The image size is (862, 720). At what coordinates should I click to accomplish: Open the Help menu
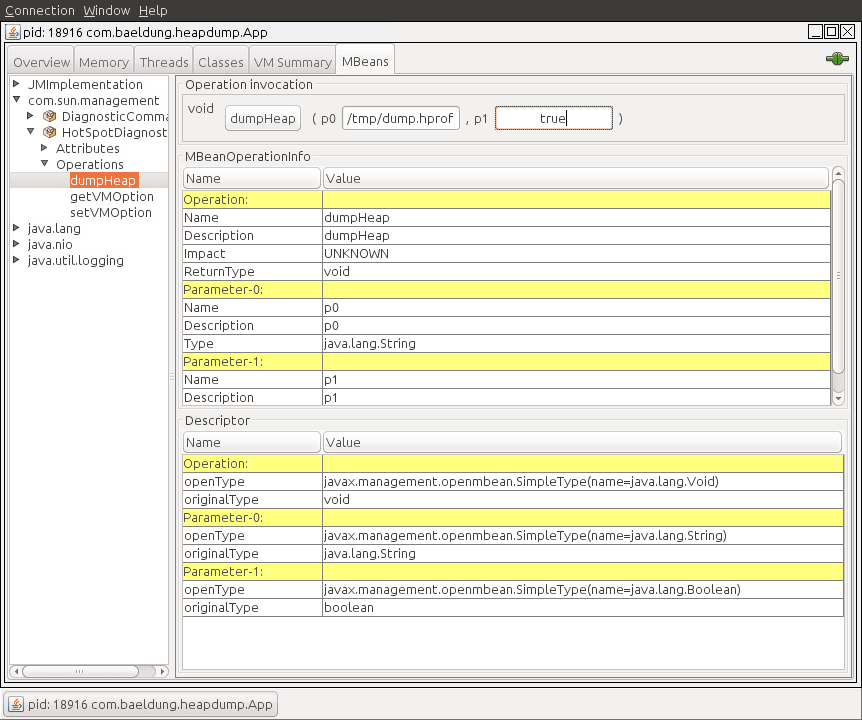point(153,10)
